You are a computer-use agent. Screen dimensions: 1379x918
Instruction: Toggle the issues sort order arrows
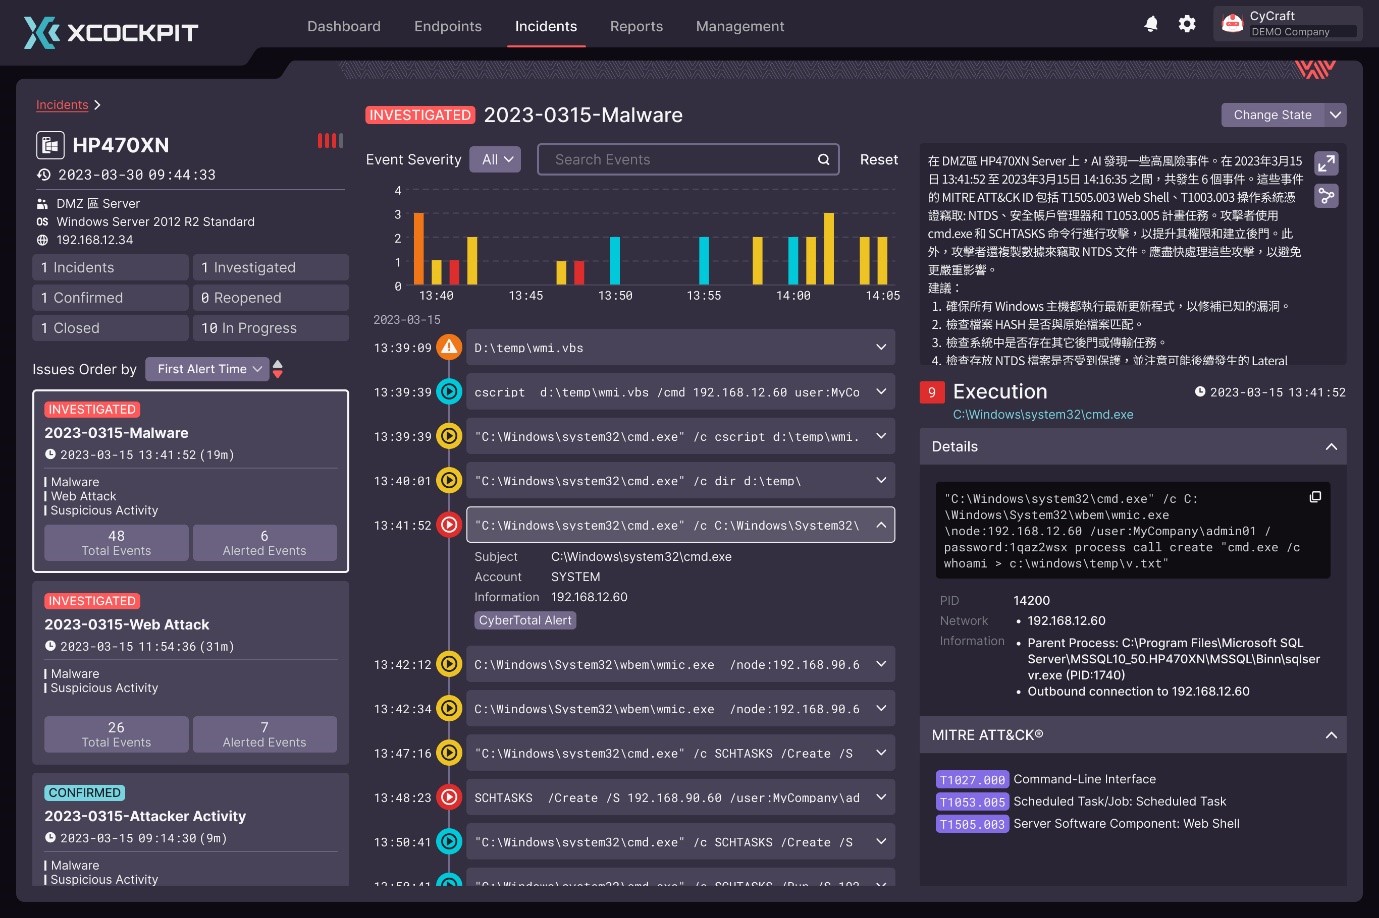pyautogui.click(x=278, y=369)
